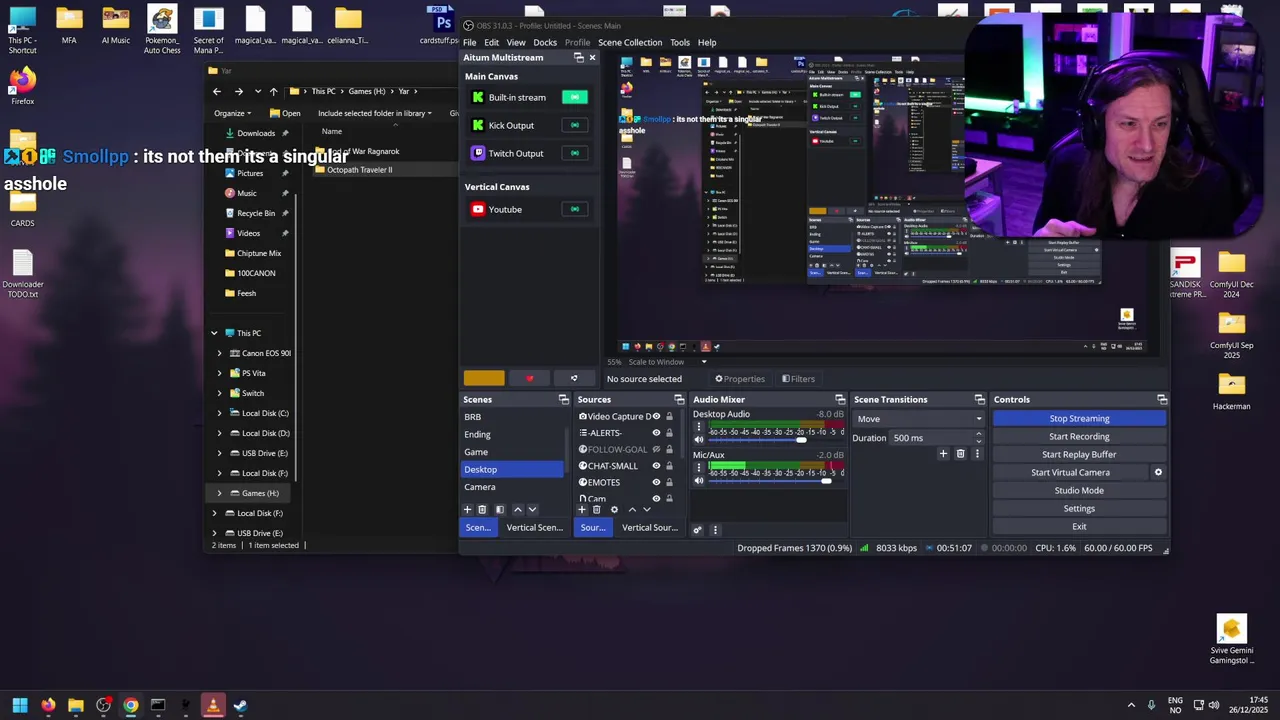This screenshot has width=1280, height=720.
Task: Move source up arrow in Sources toolbar
Action: point(632,509)
